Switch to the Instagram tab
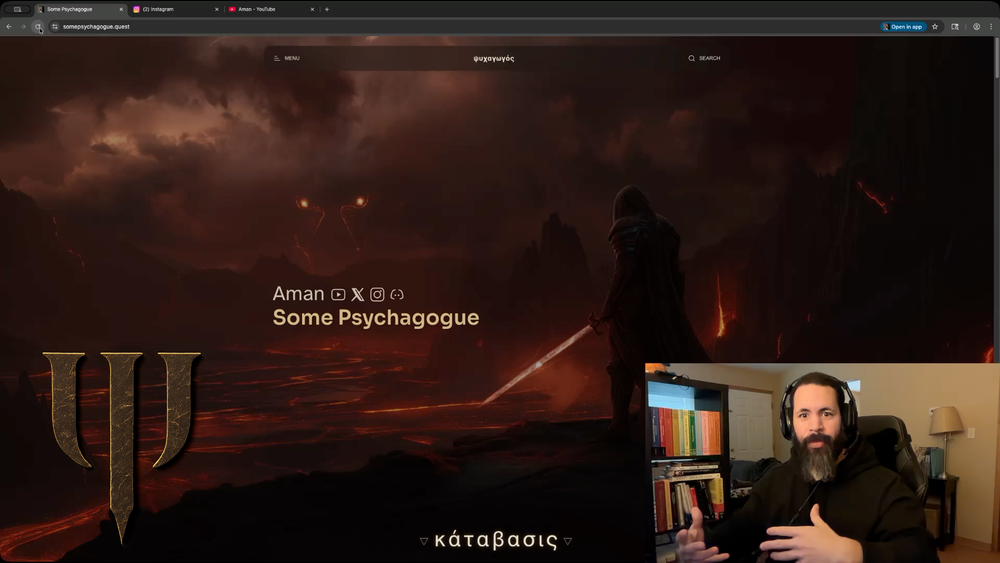Screen dimensions: 1000x563 point(170,9)
